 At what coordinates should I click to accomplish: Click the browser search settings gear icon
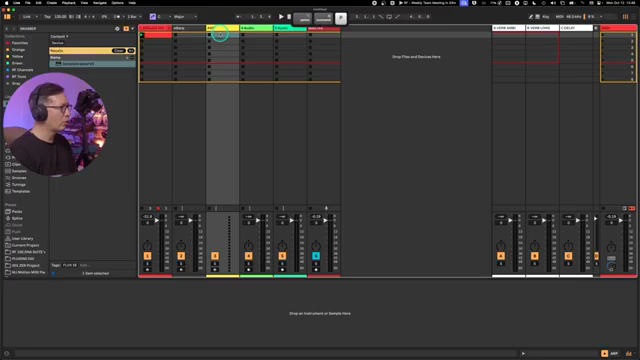tap(117, 29)
